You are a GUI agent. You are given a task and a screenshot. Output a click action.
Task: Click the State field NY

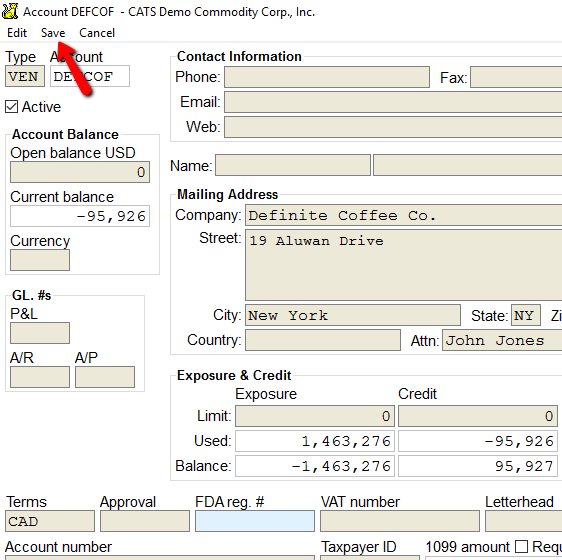(x=526, y=315)
